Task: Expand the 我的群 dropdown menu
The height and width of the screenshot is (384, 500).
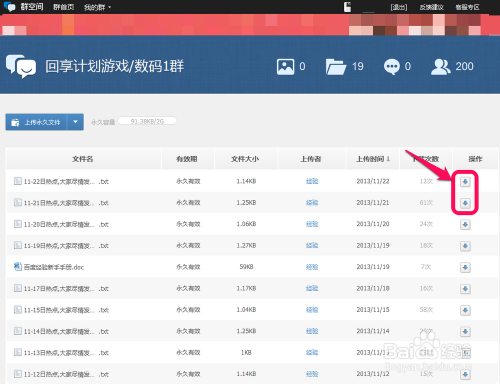Action: (x=97, y=7)
